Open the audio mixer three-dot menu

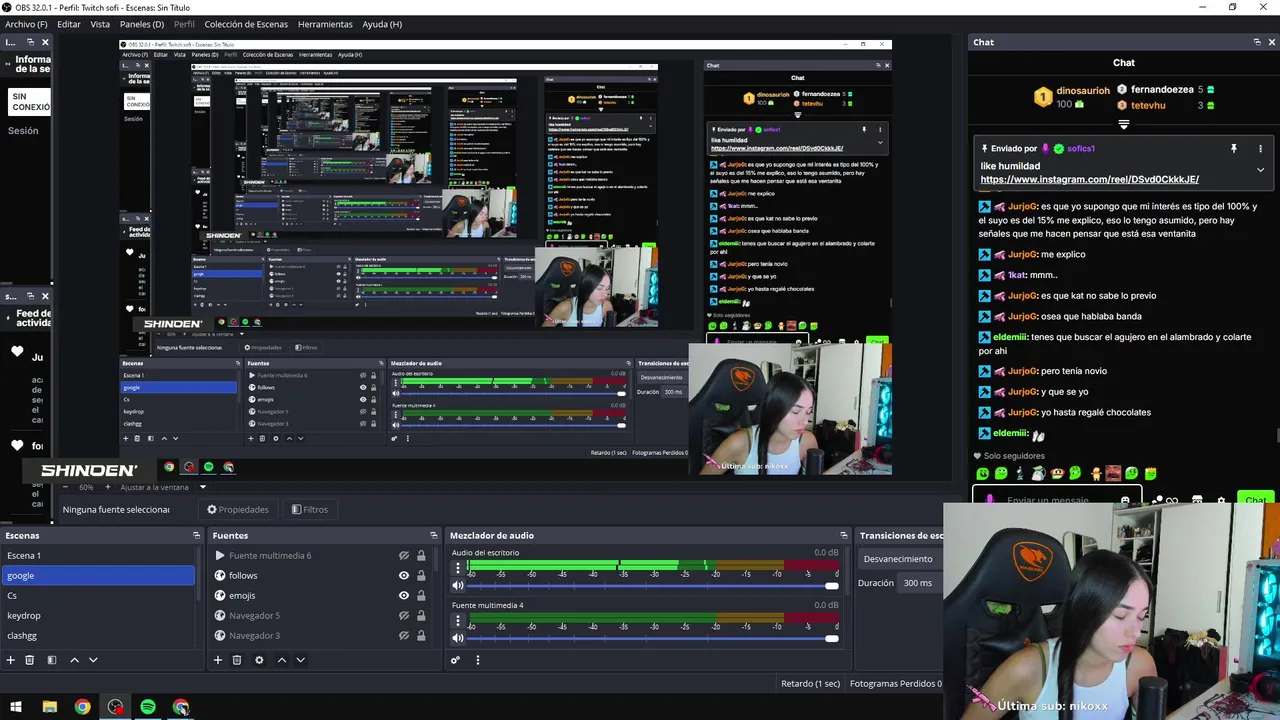477,660
